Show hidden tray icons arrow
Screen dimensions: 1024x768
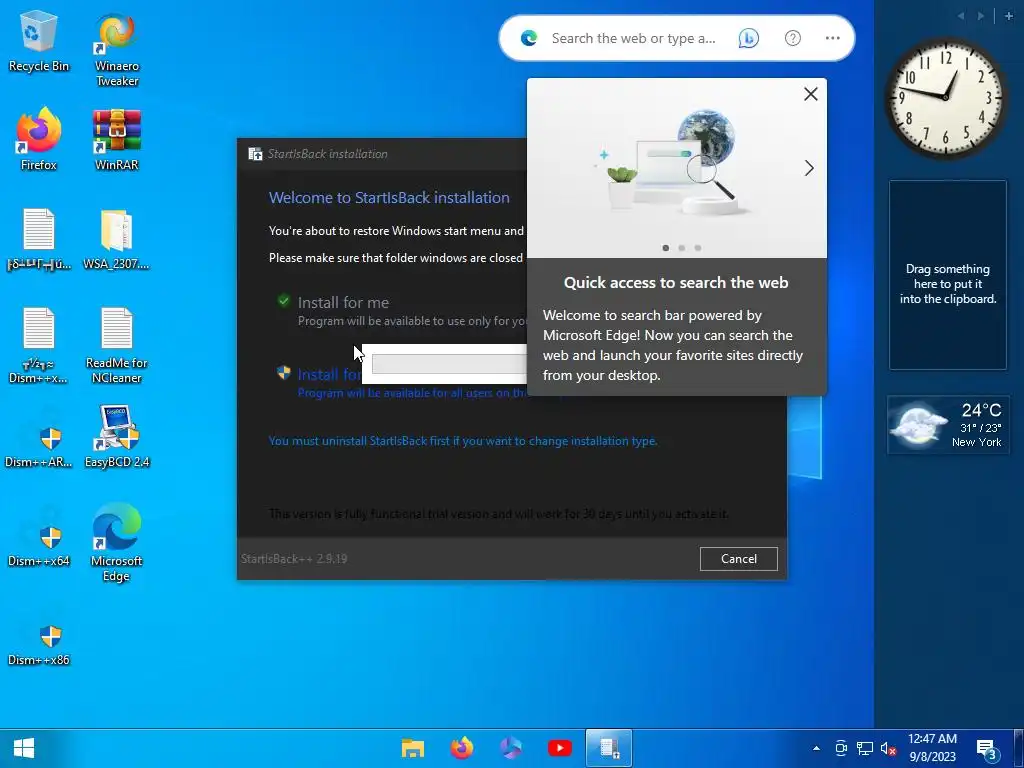(x=816, y=748)
